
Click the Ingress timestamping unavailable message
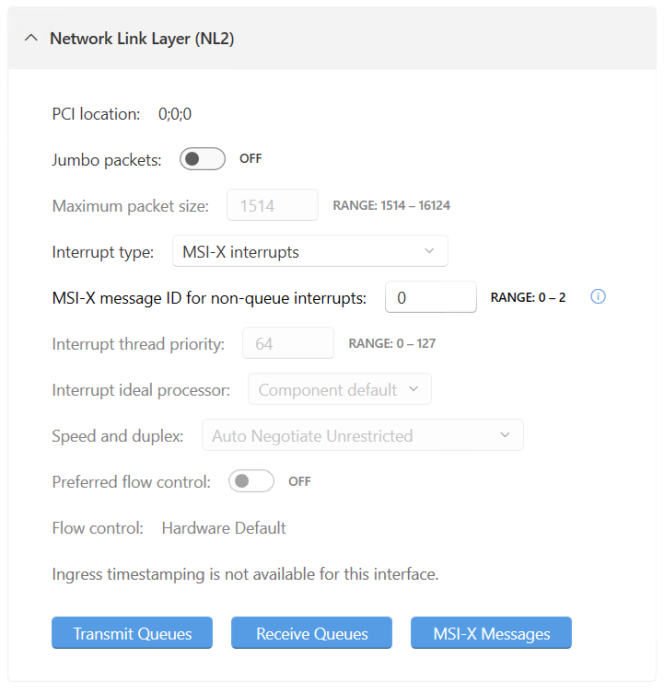[x=245, y=574]
